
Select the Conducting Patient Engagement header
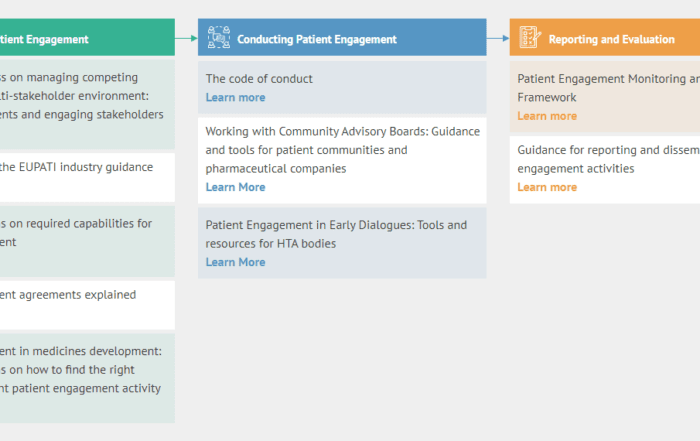click(x=316, y=39)
